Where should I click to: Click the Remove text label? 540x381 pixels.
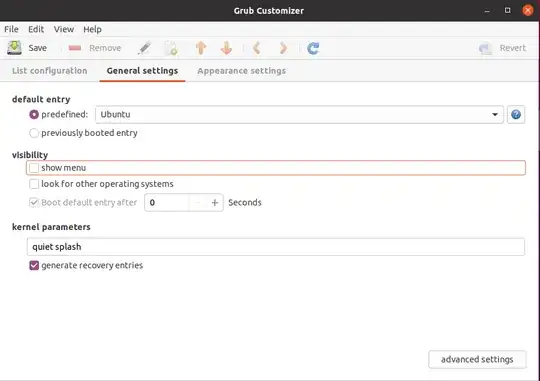pos(105,48)
